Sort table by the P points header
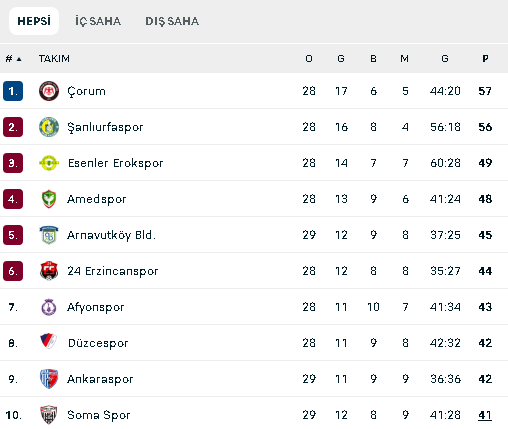508x429 pixels. (485, 59)
